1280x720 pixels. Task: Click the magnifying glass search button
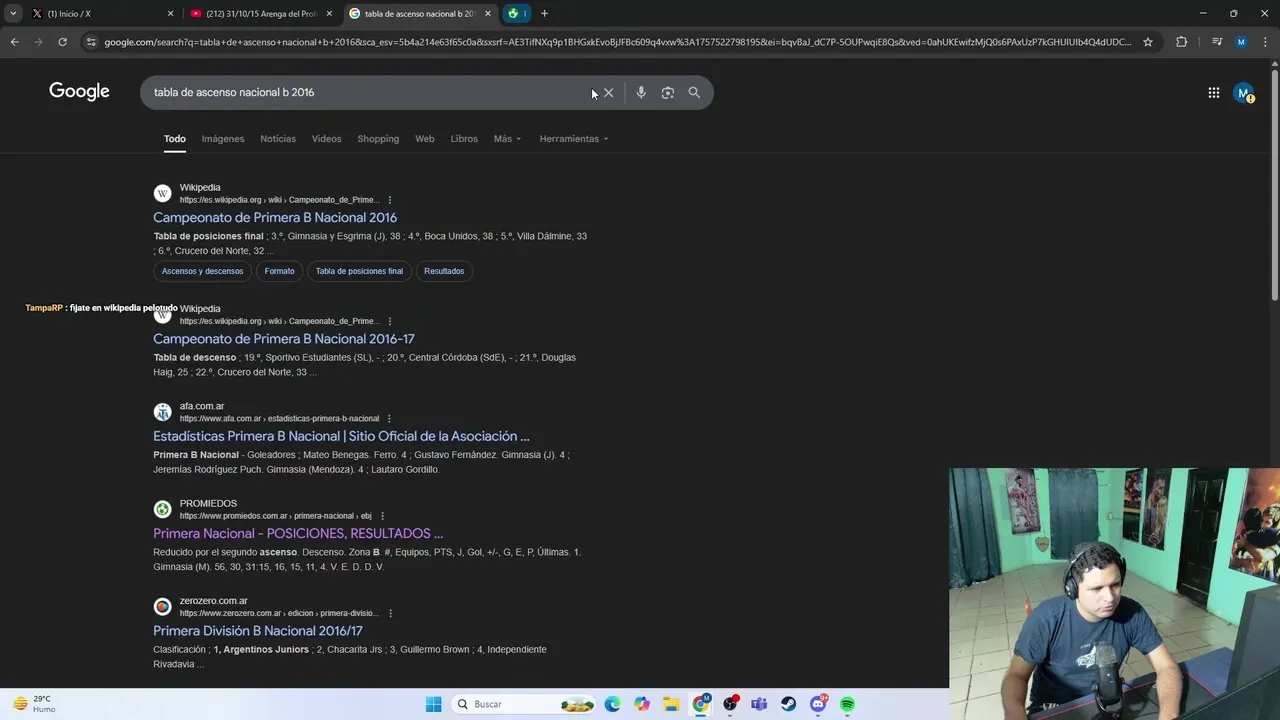coord(694,92)
